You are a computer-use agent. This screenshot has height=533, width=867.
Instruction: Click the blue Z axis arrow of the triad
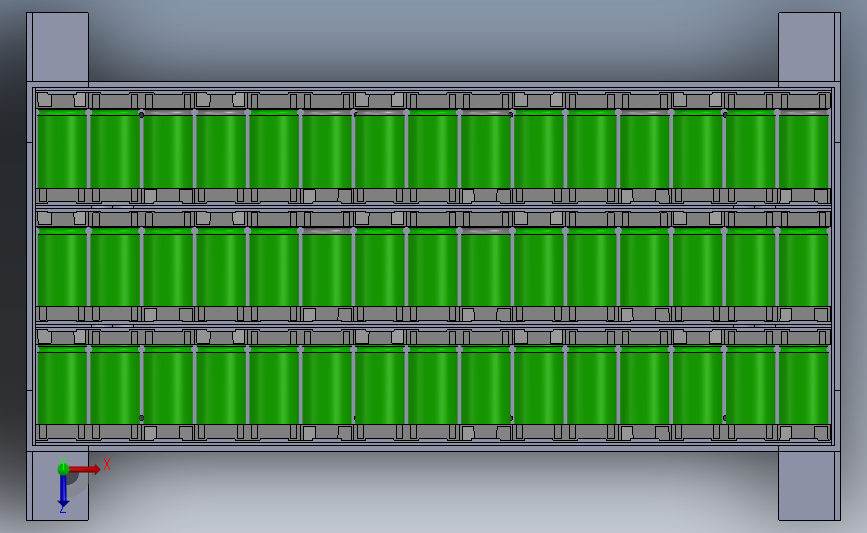coord(63,490)
